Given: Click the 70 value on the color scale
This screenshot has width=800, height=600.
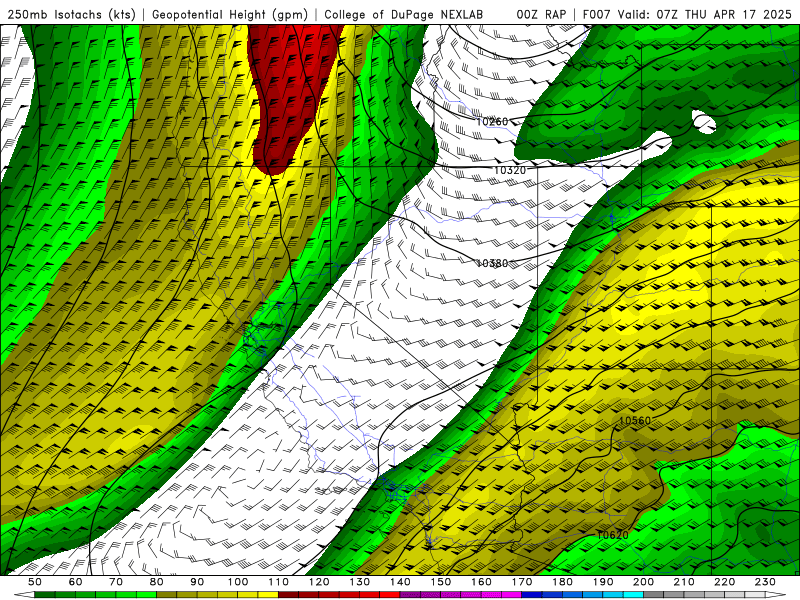Looking at the screenshot, I should coord(116,582).
